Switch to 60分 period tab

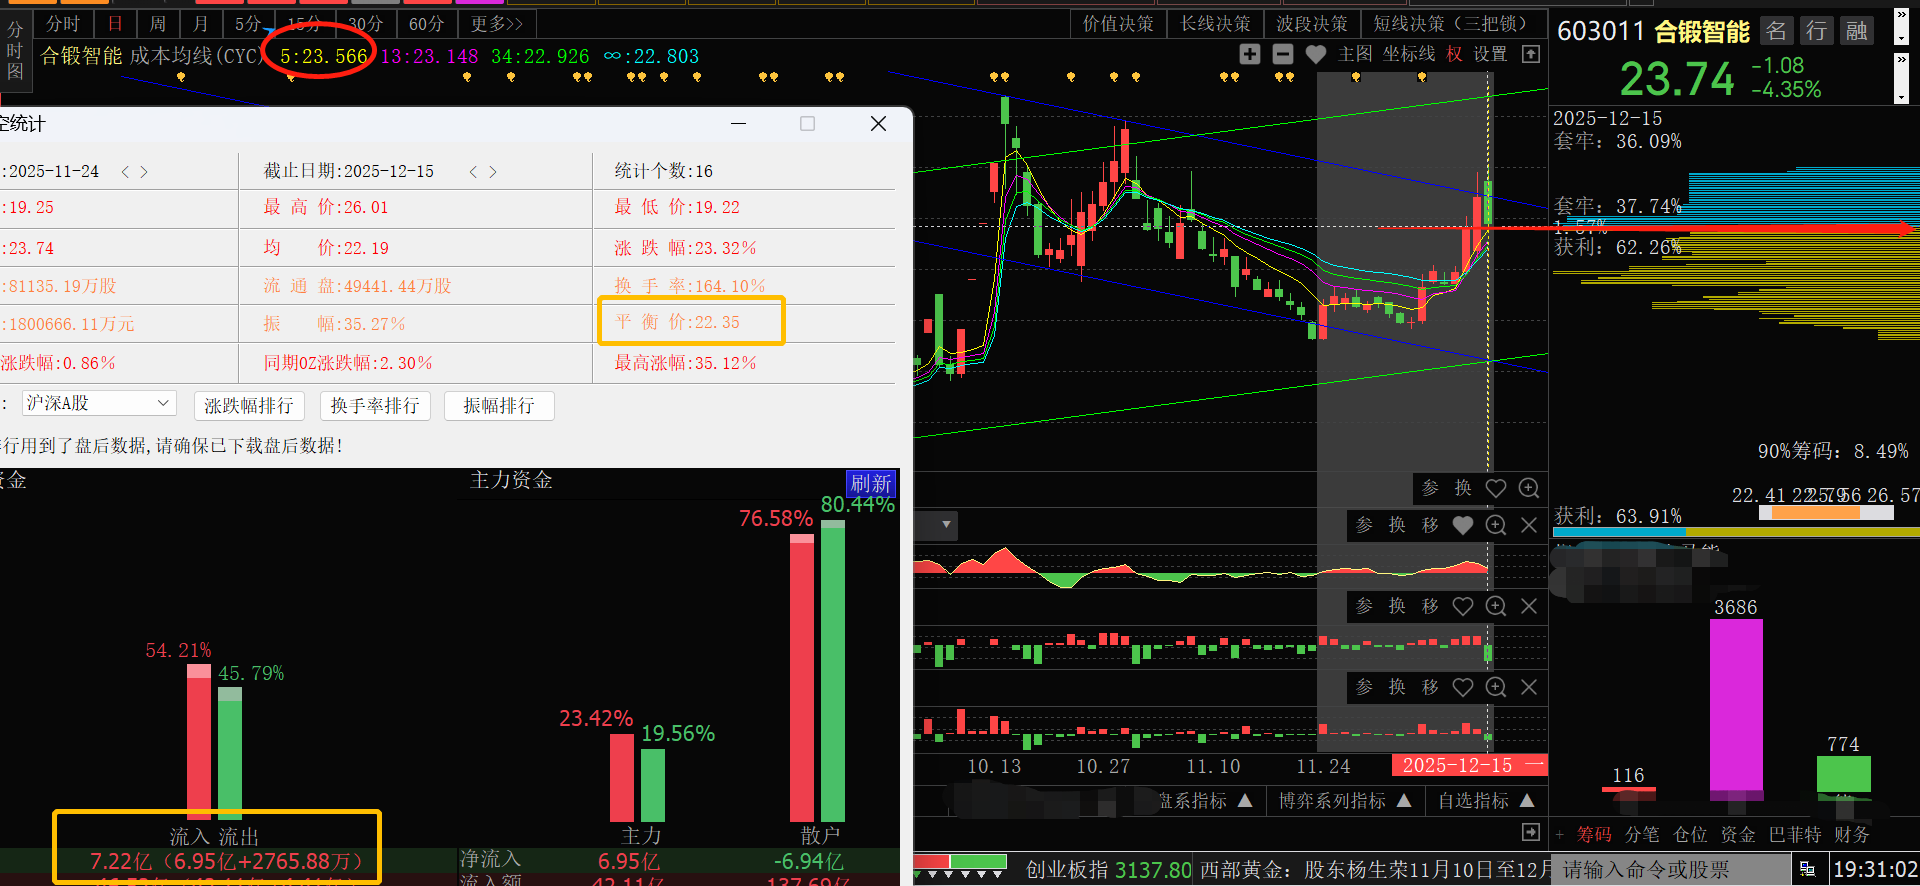[427, 23]
